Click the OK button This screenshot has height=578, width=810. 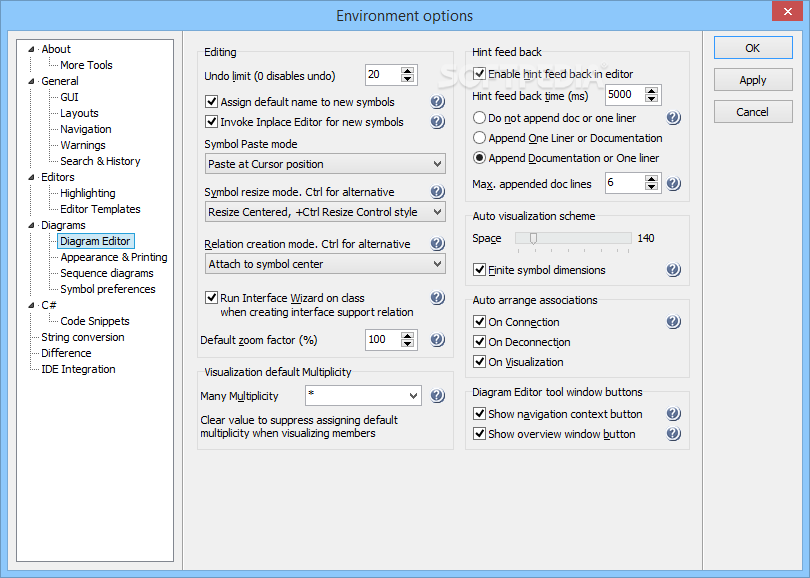pos(753,48)
